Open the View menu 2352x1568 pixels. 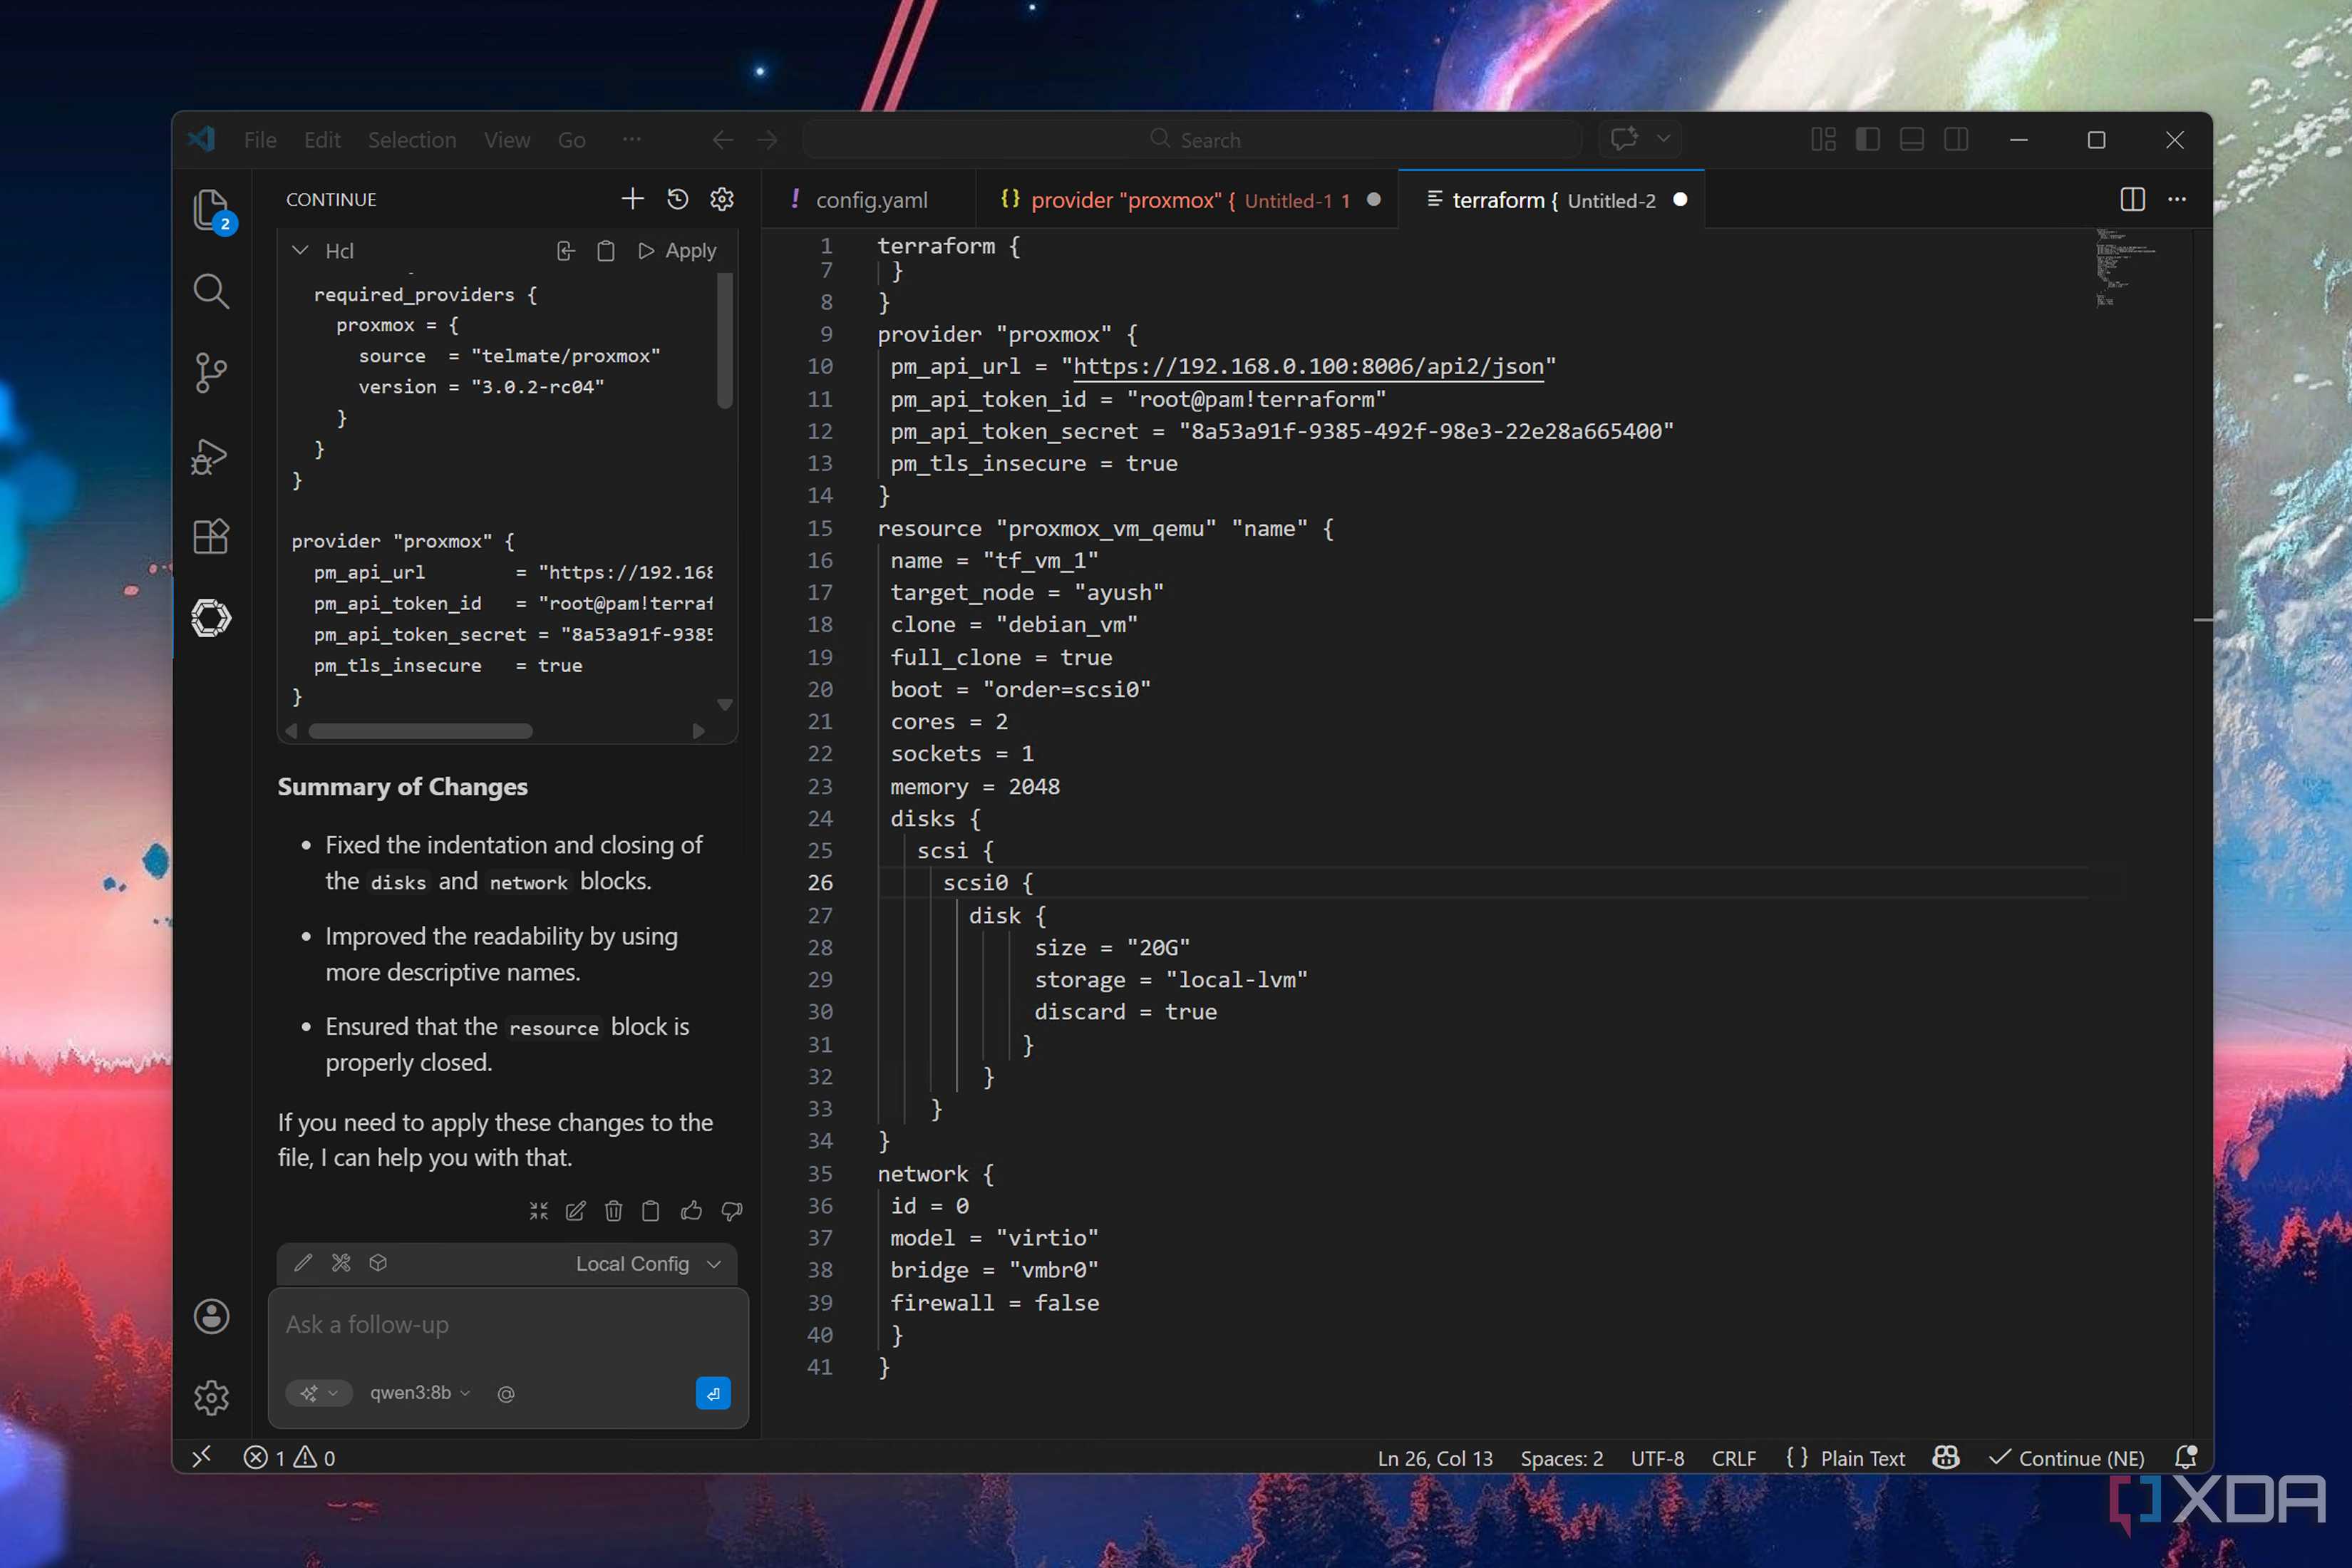click(507, 140)
